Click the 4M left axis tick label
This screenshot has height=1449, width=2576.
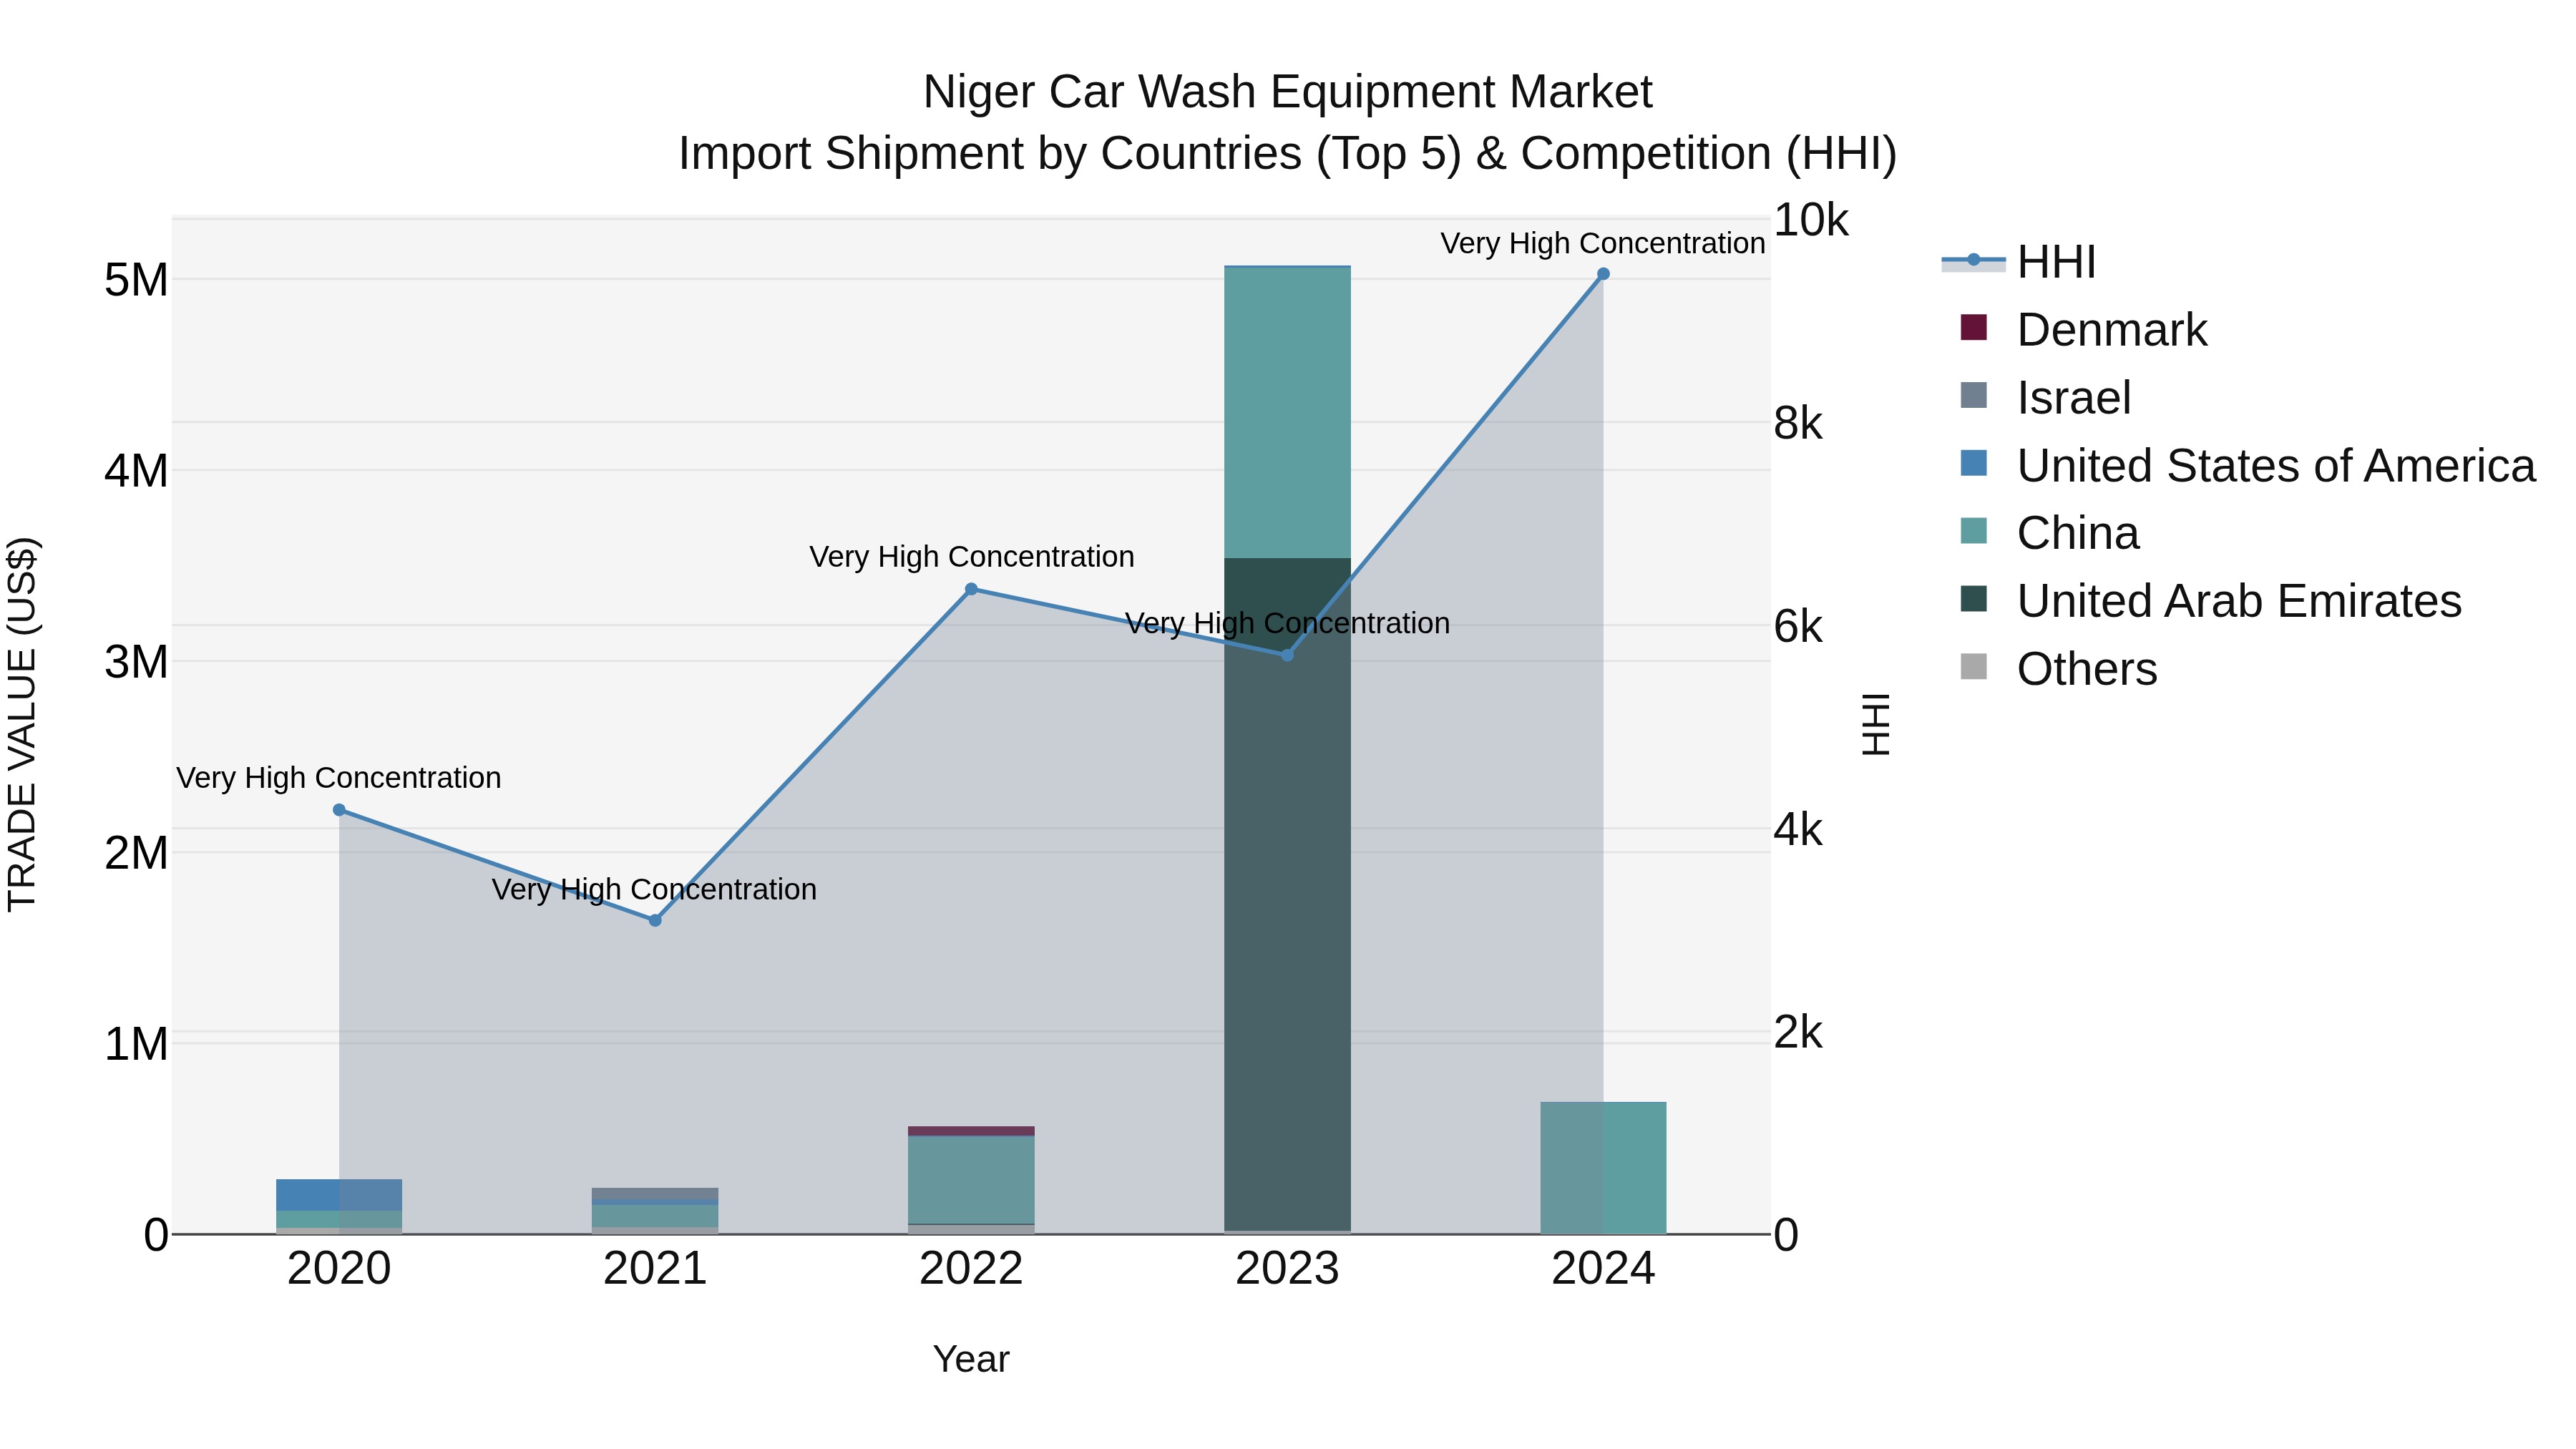pos(136,471)
